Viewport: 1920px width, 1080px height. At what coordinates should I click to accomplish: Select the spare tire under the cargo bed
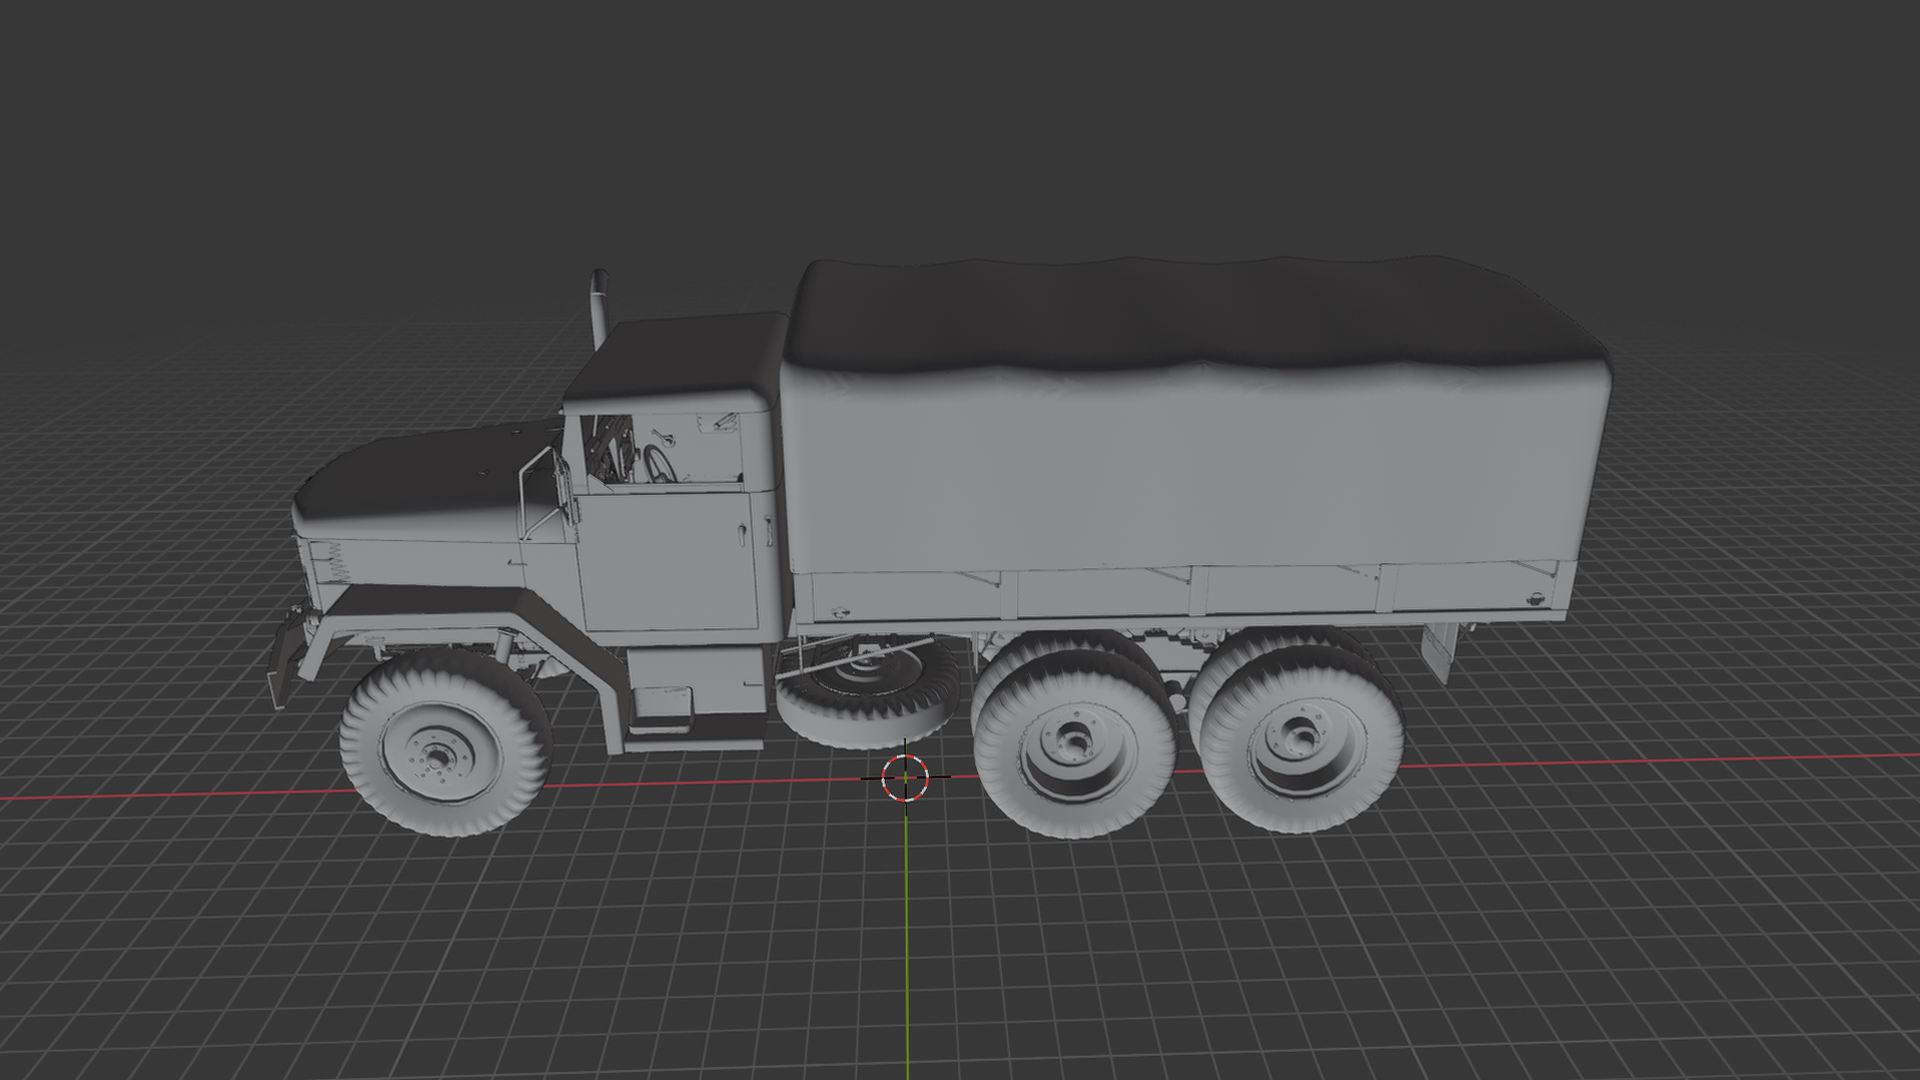pos(867,693)
